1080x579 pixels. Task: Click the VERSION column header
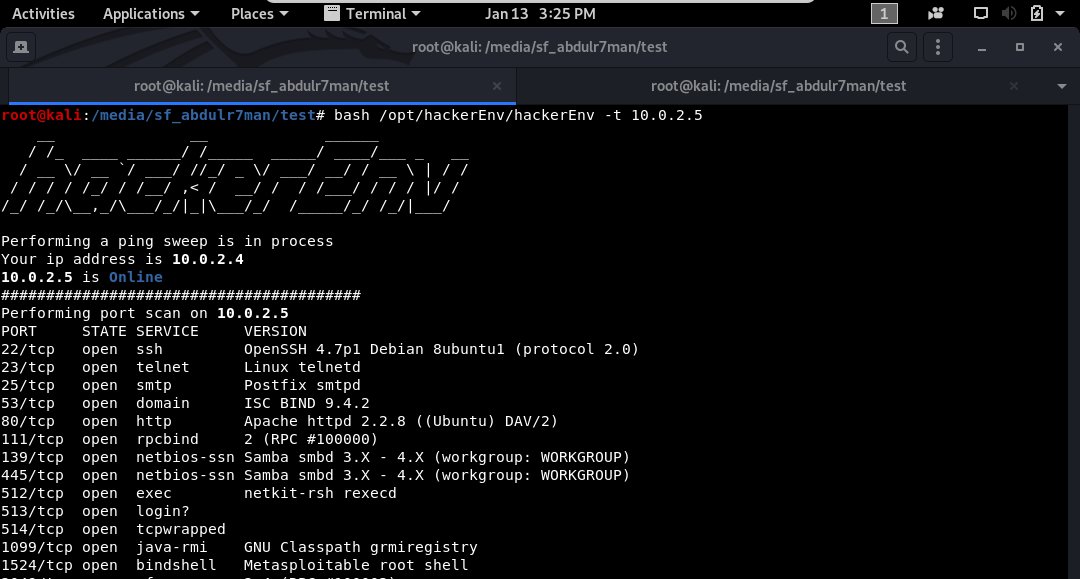click(275, 331)
